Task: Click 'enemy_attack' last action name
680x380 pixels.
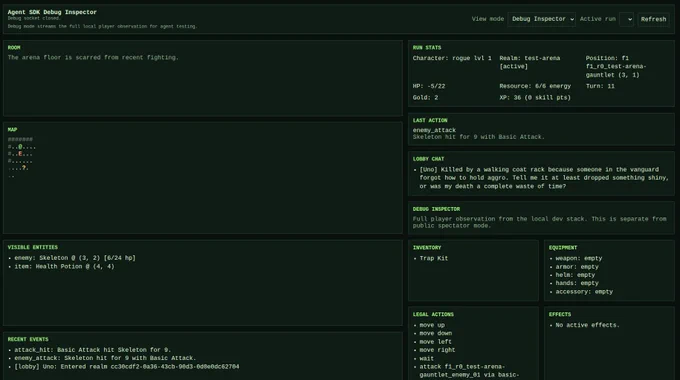Action: pos(434,130)
